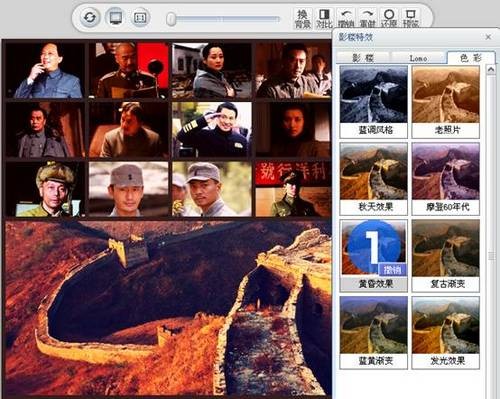Click the 黄昏效果 effect label
The image size is (500, 399).
[375, 284]
